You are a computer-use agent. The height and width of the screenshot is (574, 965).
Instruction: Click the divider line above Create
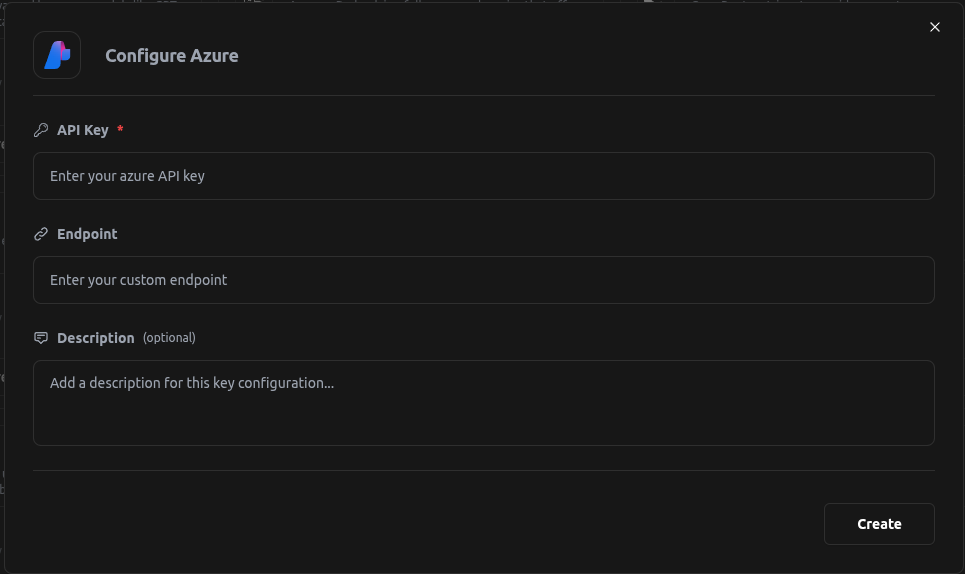483,470
